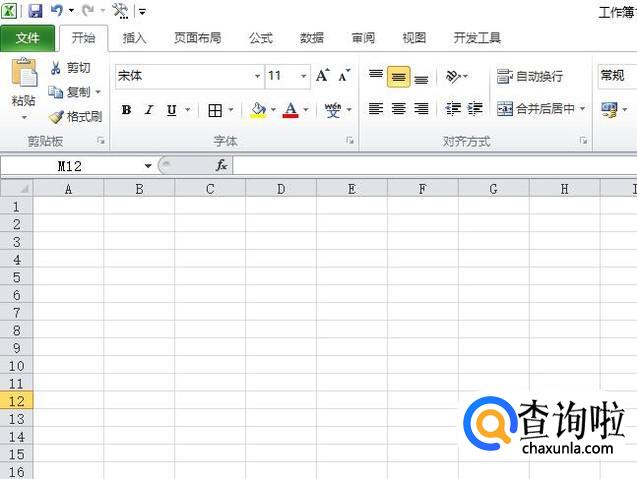Image resolution: width=637 pixels, height=479 pixels.
Task: Click the 自动换行 (Wrap Text) button
Action: (530, 76)
